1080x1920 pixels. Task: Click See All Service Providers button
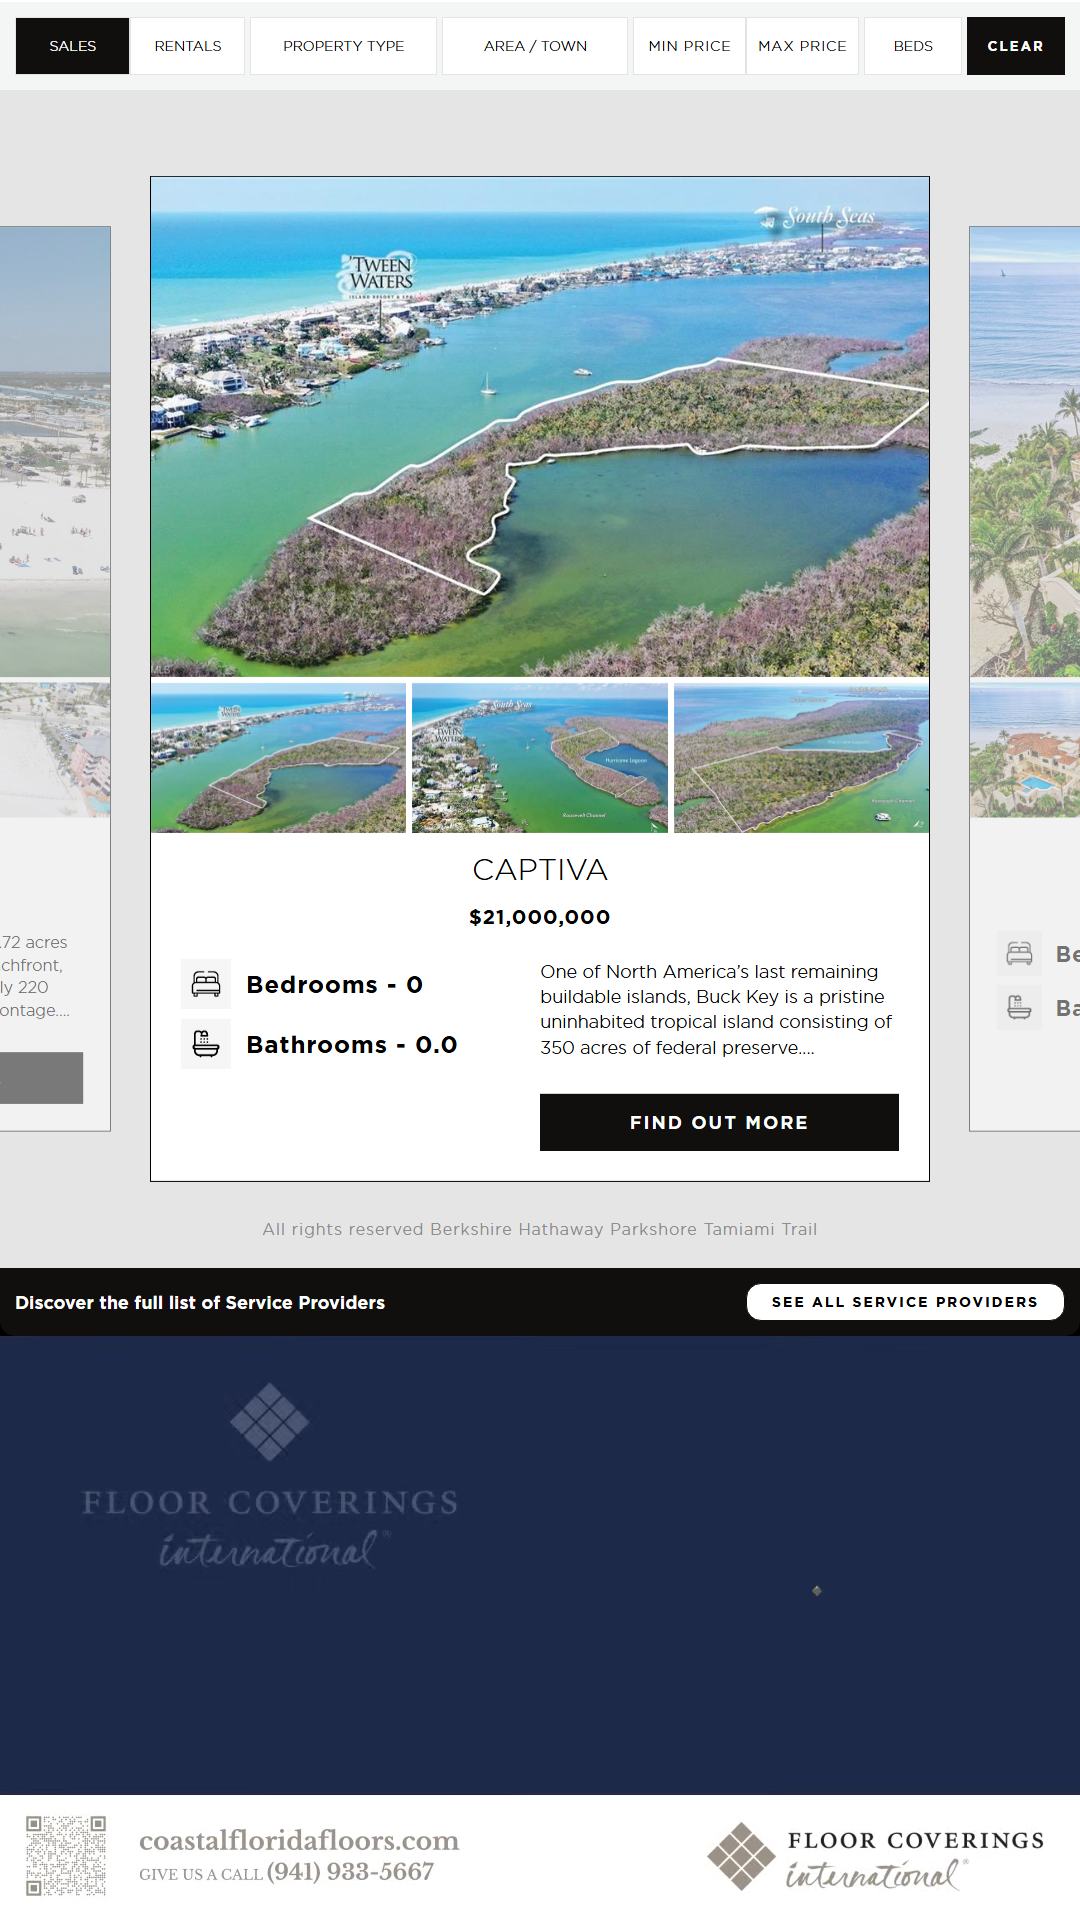coord(904,1302)
